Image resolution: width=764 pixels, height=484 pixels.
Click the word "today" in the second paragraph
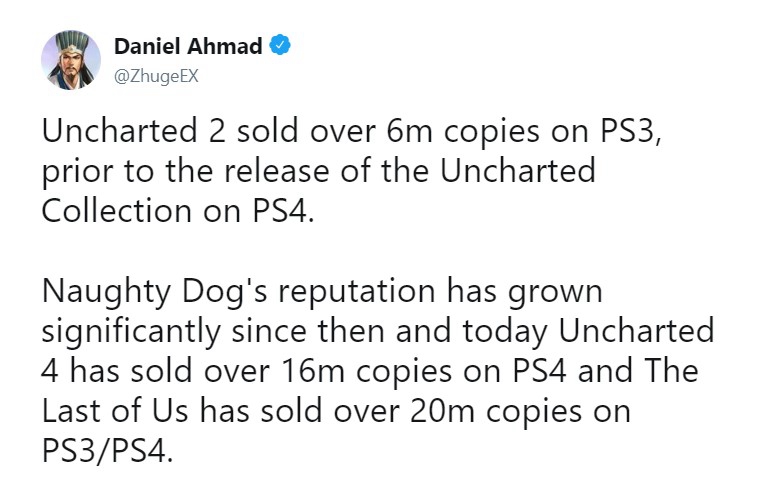pos(504,331)
